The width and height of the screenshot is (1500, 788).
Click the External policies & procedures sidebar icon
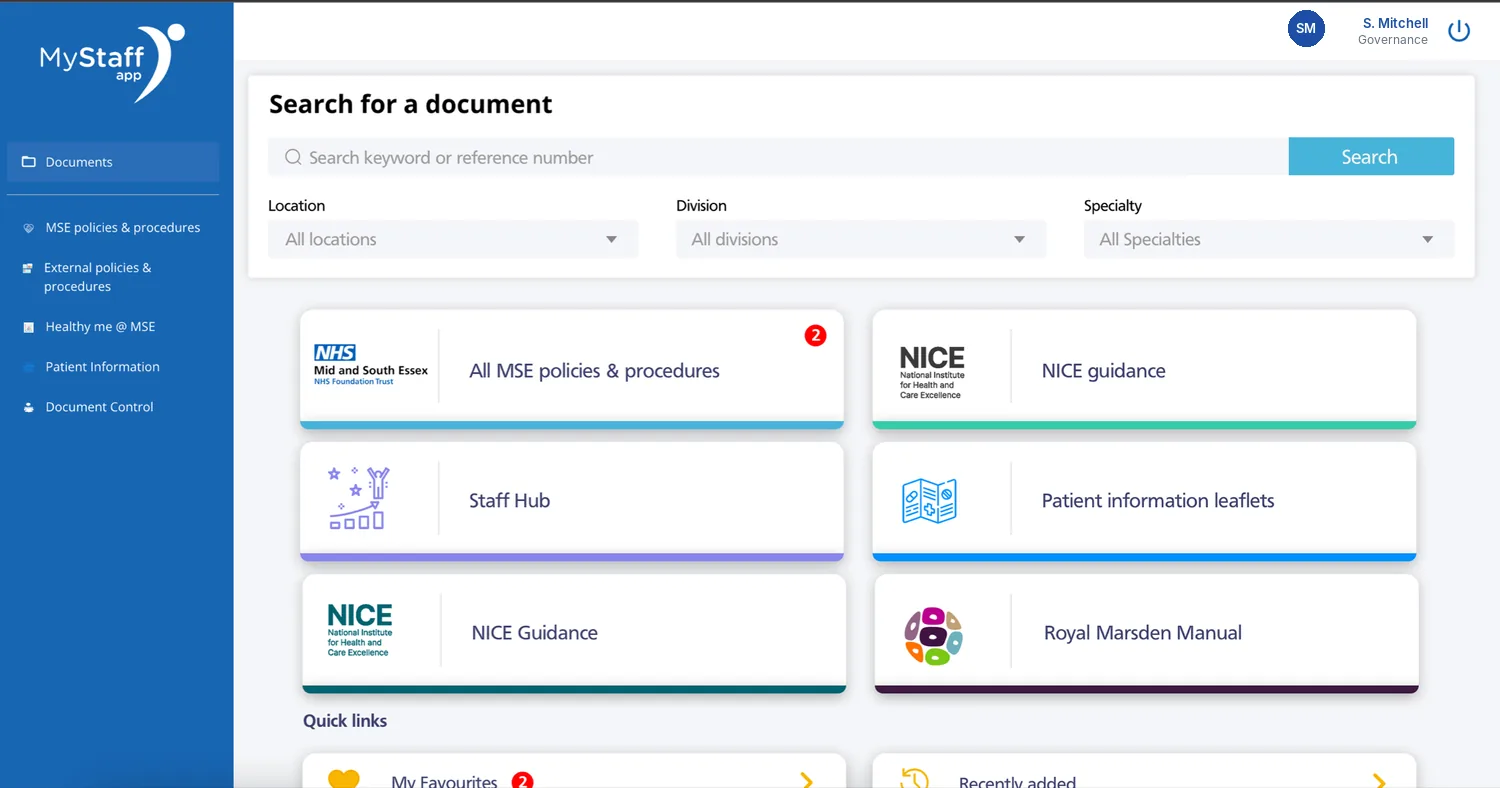tap(28, 268)
